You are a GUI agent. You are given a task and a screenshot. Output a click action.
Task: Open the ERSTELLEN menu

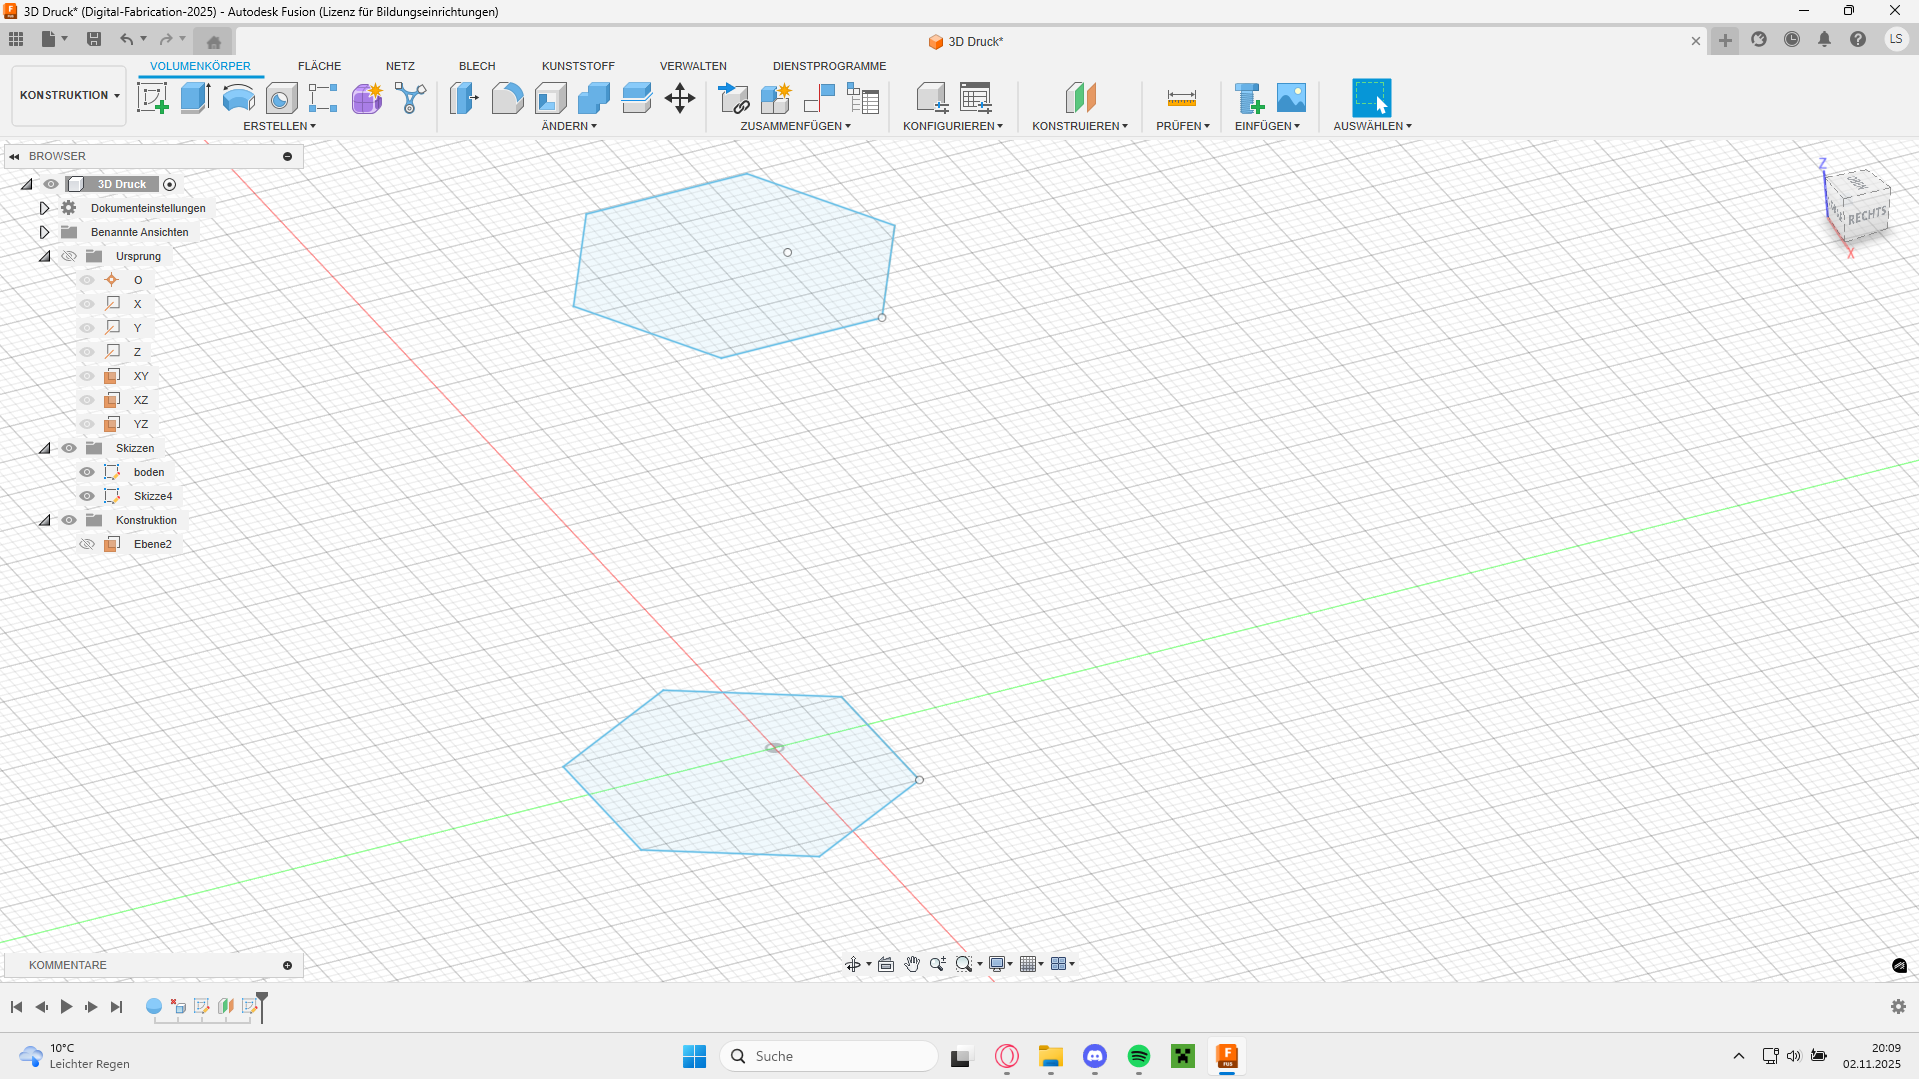click(x=279, y=126)
